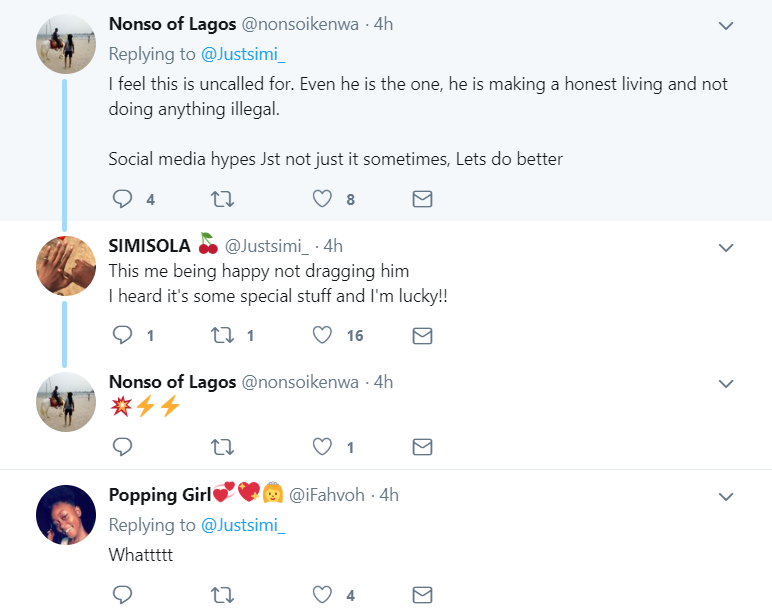Like Nonso's emoji tweet
772x608 pixels.
[322, 447]
